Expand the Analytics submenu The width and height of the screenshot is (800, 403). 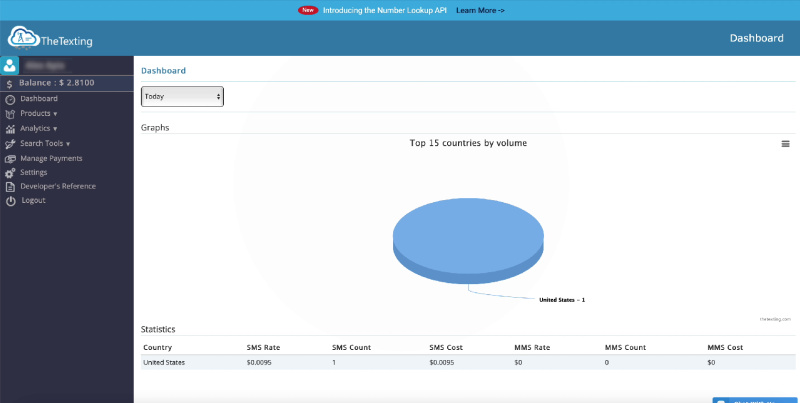point(39,128)
